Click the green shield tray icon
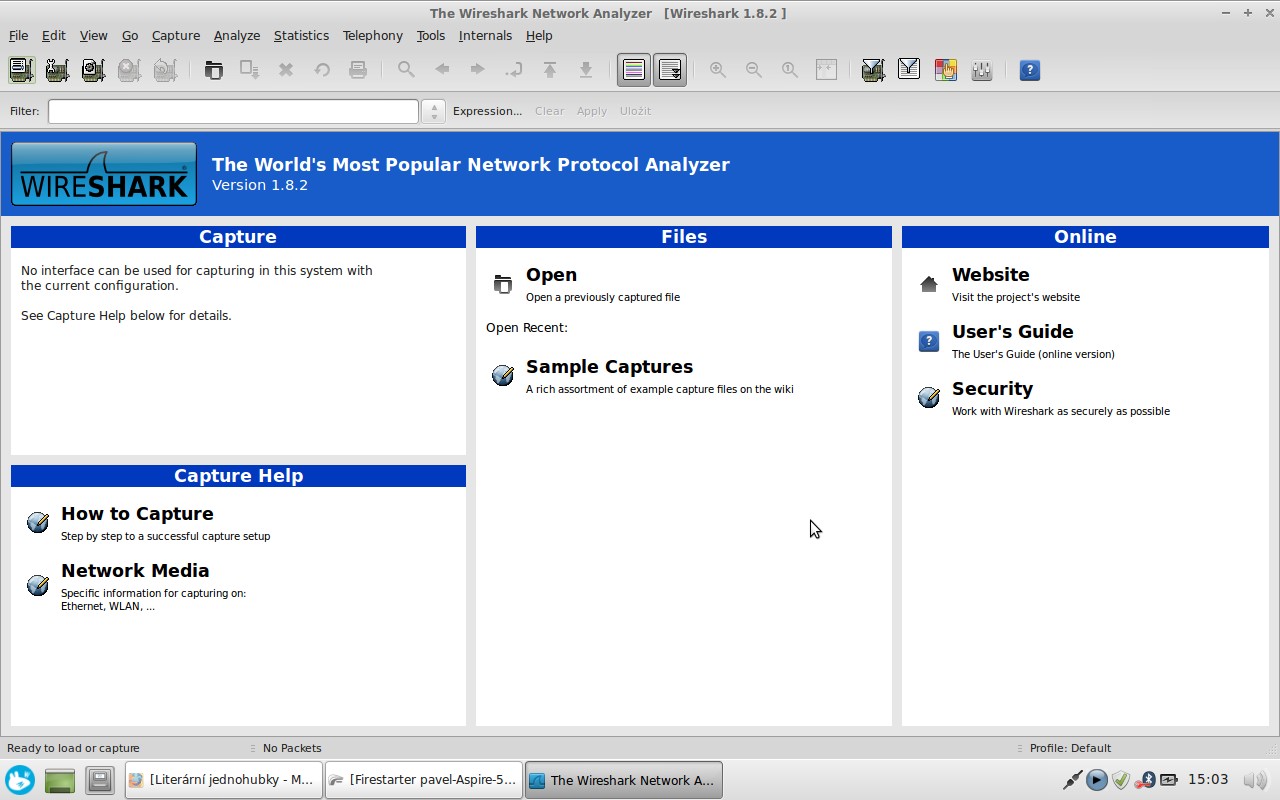 point(1121,780)
